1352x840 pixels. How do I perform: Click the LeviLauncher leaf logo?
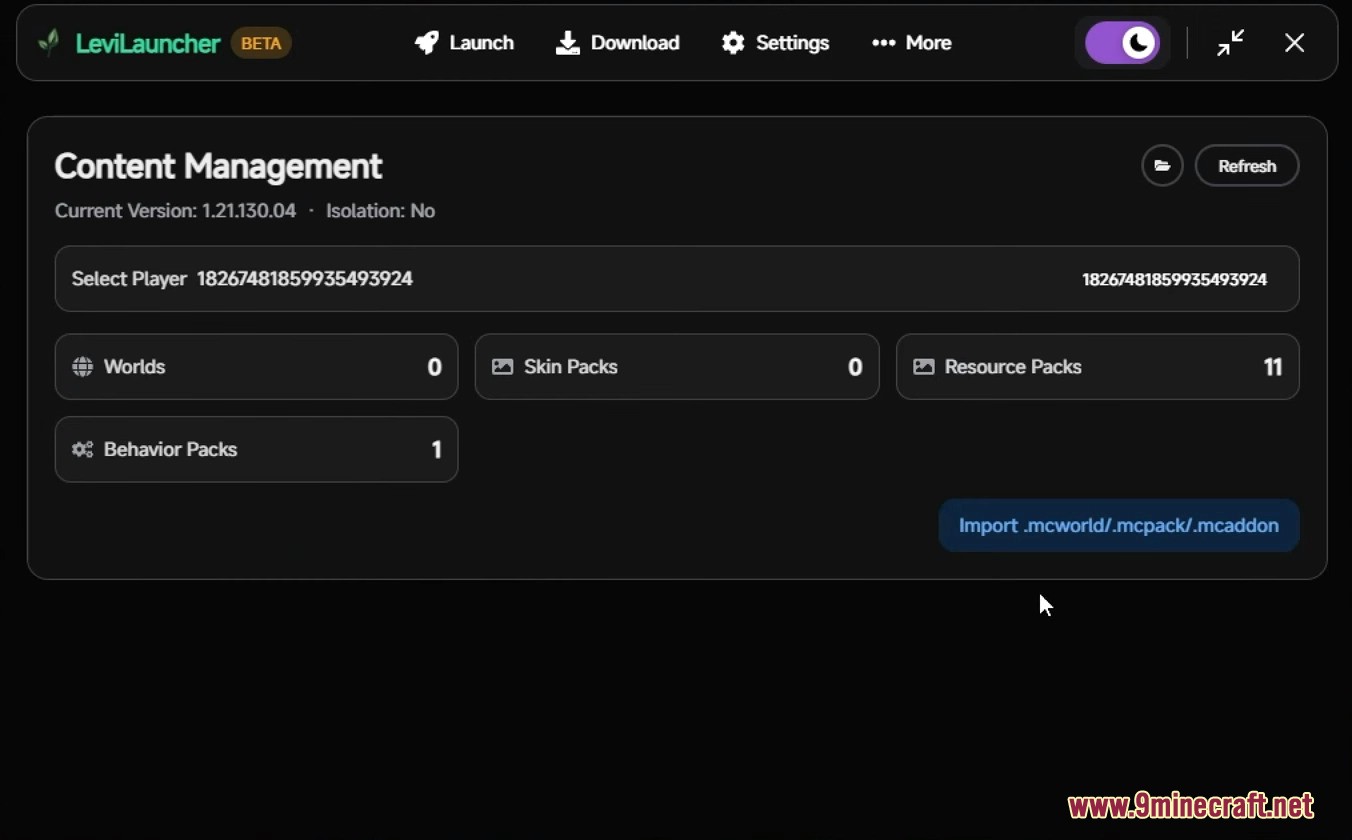48,43
